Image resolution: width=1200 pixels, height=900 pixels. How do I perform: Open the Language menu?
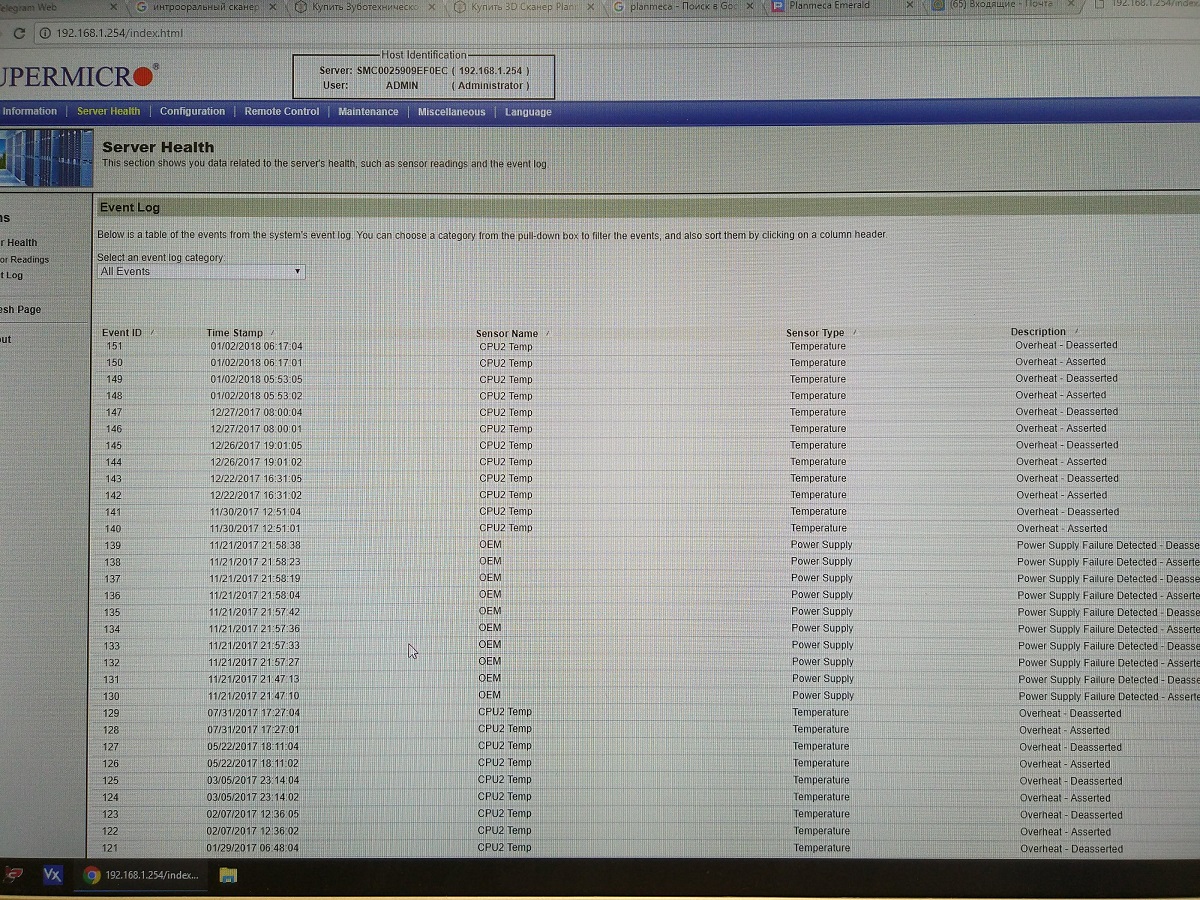[x=528, y=112]
